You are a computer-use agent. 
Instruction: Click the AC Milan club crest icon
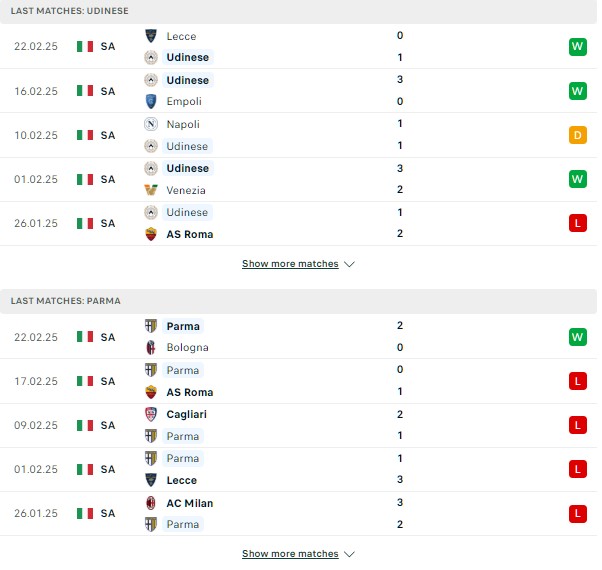click(151, 503)
